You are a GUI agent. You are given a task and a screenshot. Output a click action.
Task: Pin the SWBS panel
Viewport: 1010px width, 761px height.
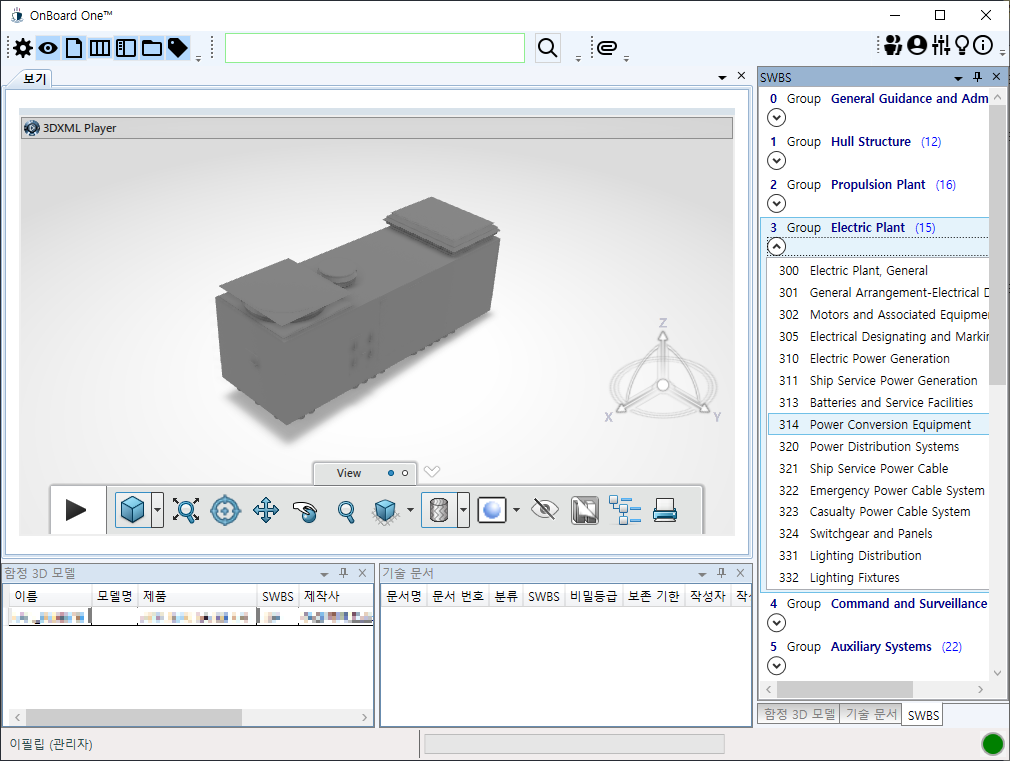(x=977, y=77)
